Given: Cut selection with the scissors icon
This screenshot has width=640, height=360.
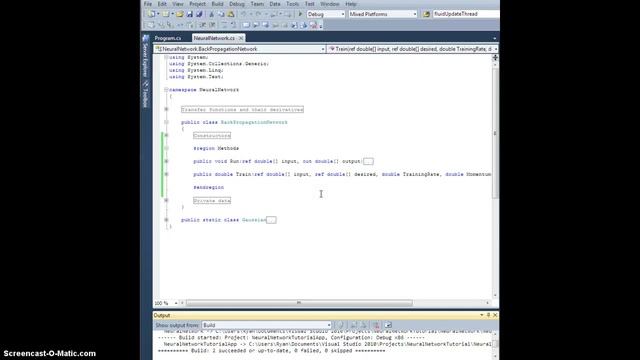Looking at the screenshot, I should pyautogui.click(x=211, y=14).
